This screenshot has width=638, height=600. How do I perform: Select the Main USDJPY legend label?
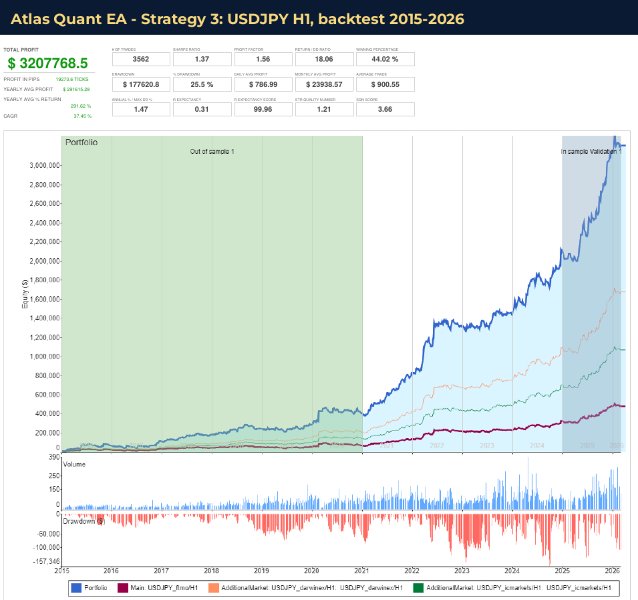[x=164, y=588]
